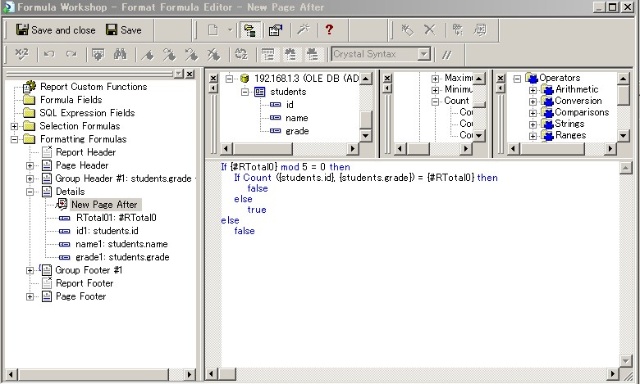
Task: Toggle the Operator Tree panel icon
Action: click(x=313, y=54)
